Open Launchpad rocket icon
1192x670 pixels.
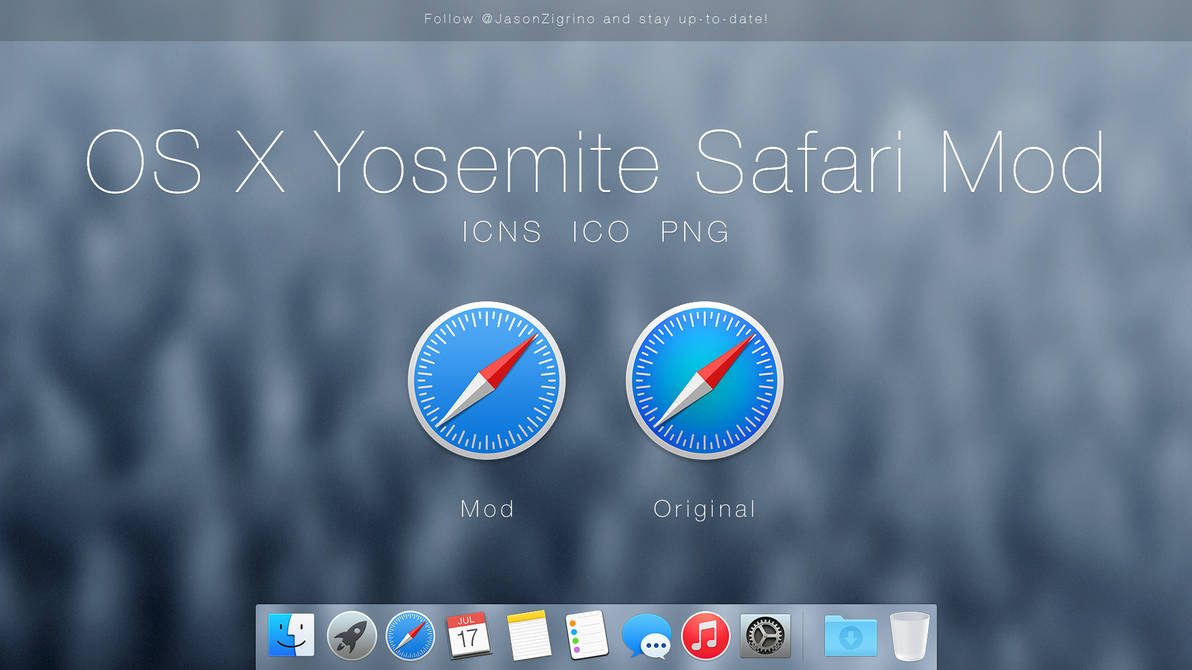coord(351,635)
